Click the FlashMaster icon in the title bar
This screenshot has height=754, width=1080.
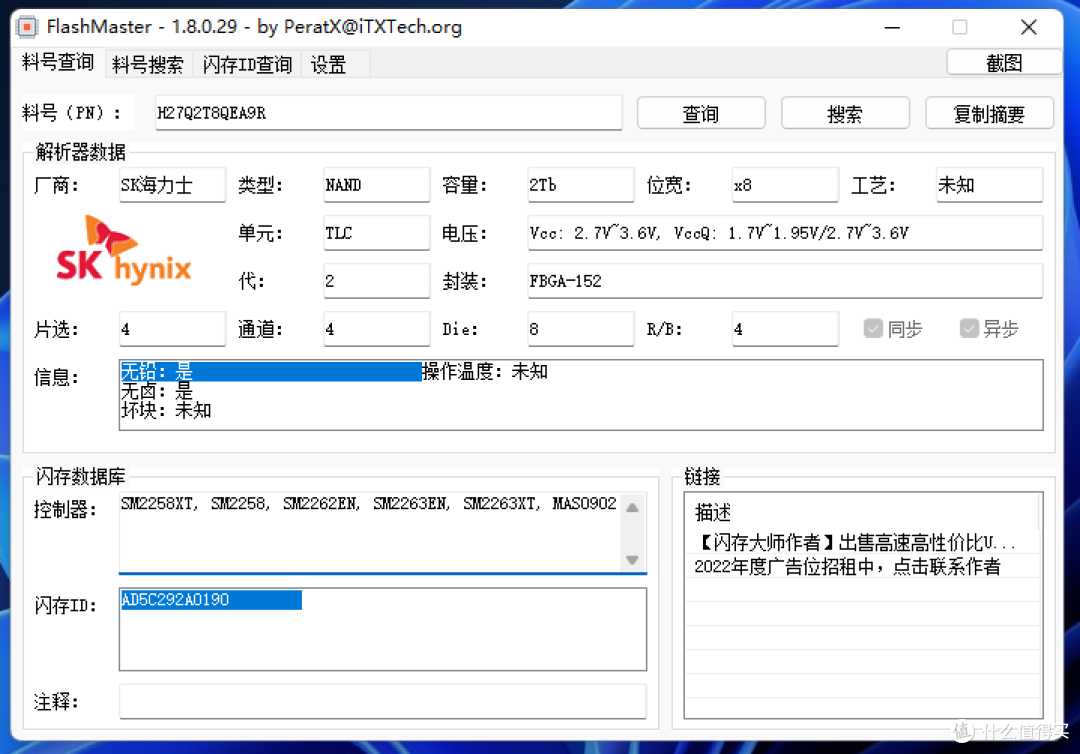26,26
